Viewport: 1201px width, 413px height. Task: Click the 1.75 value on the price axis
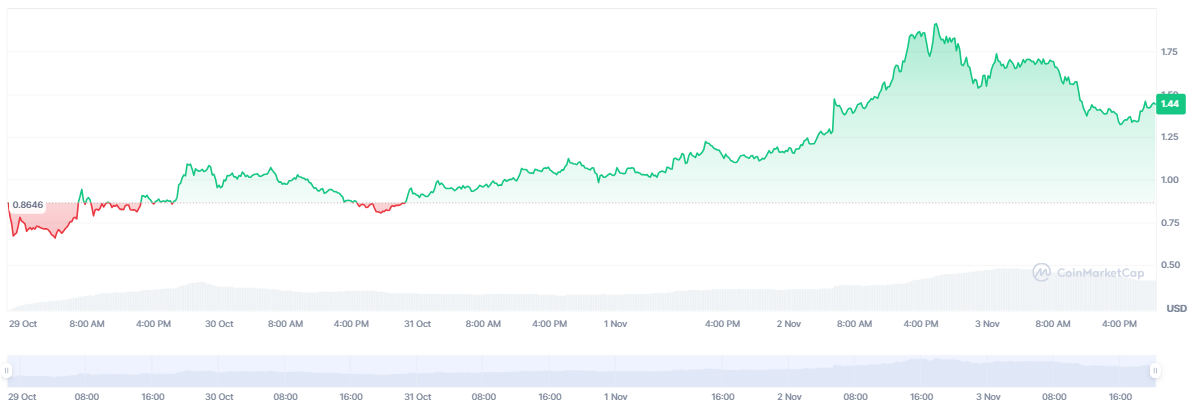coord(1171,52)
